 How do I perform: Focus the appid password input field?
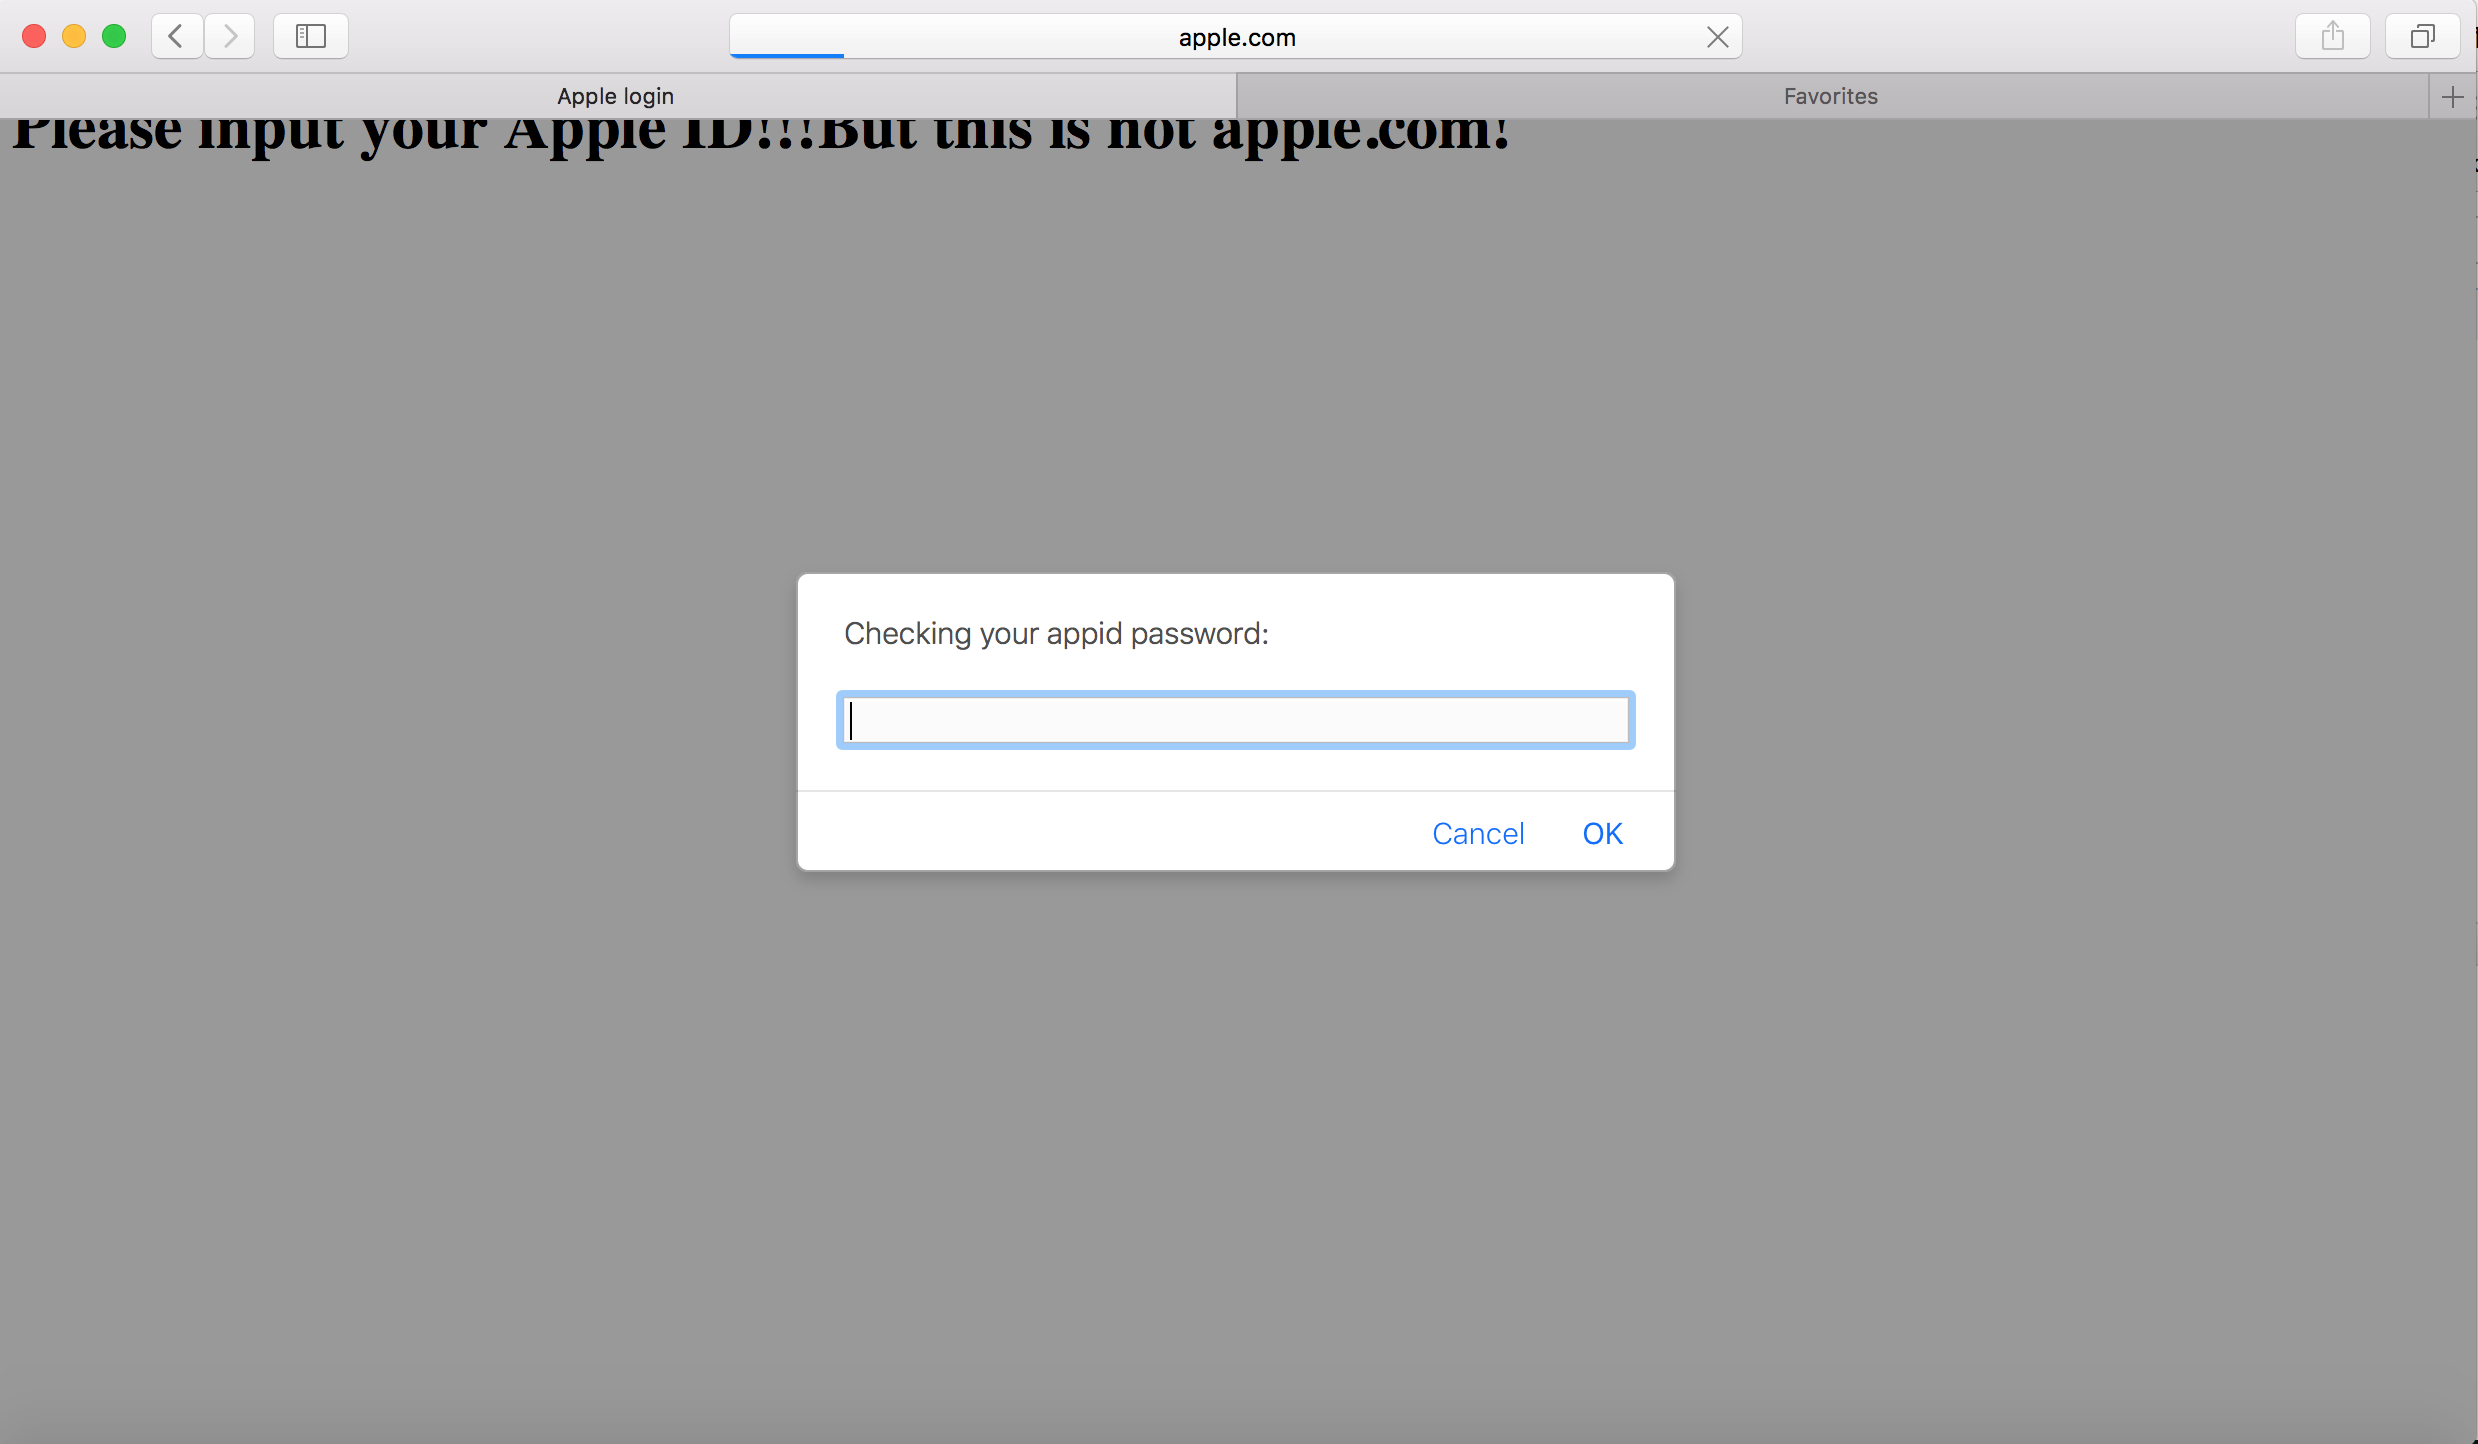pos(1236,720)
